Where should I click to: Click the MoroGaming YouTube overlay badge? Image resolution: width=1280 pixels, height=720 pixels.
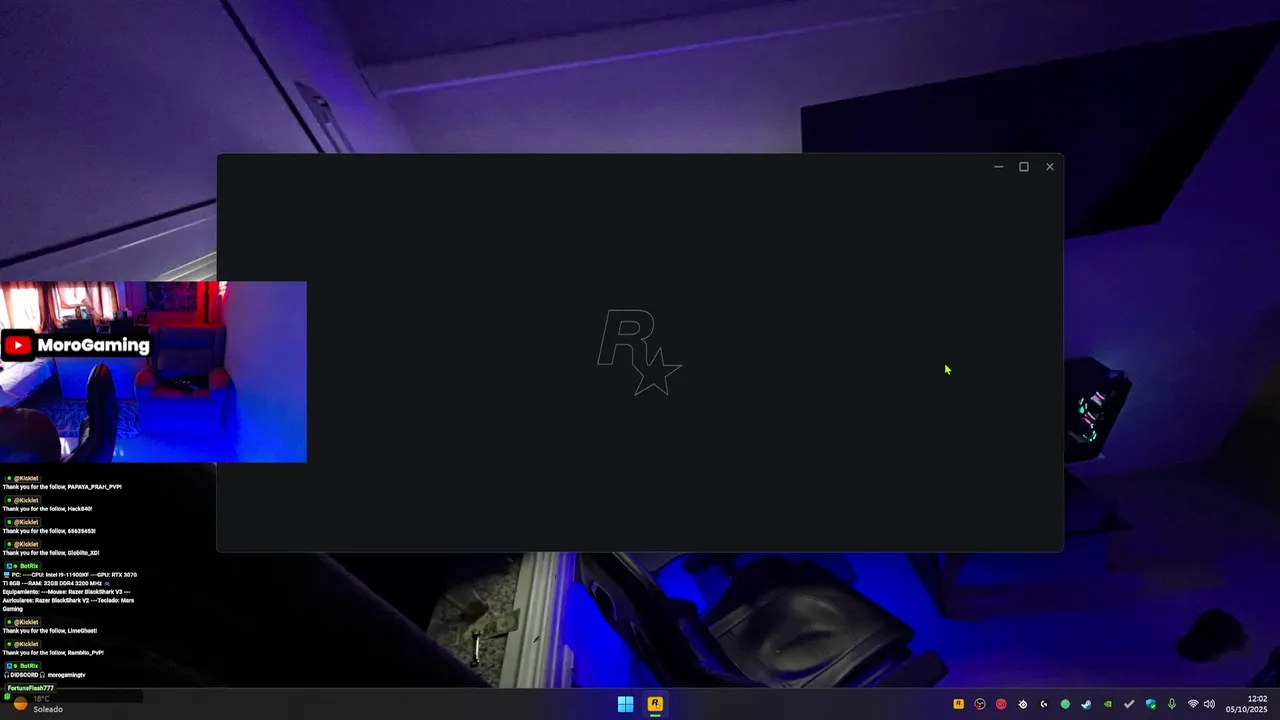(x=76, y=345)
